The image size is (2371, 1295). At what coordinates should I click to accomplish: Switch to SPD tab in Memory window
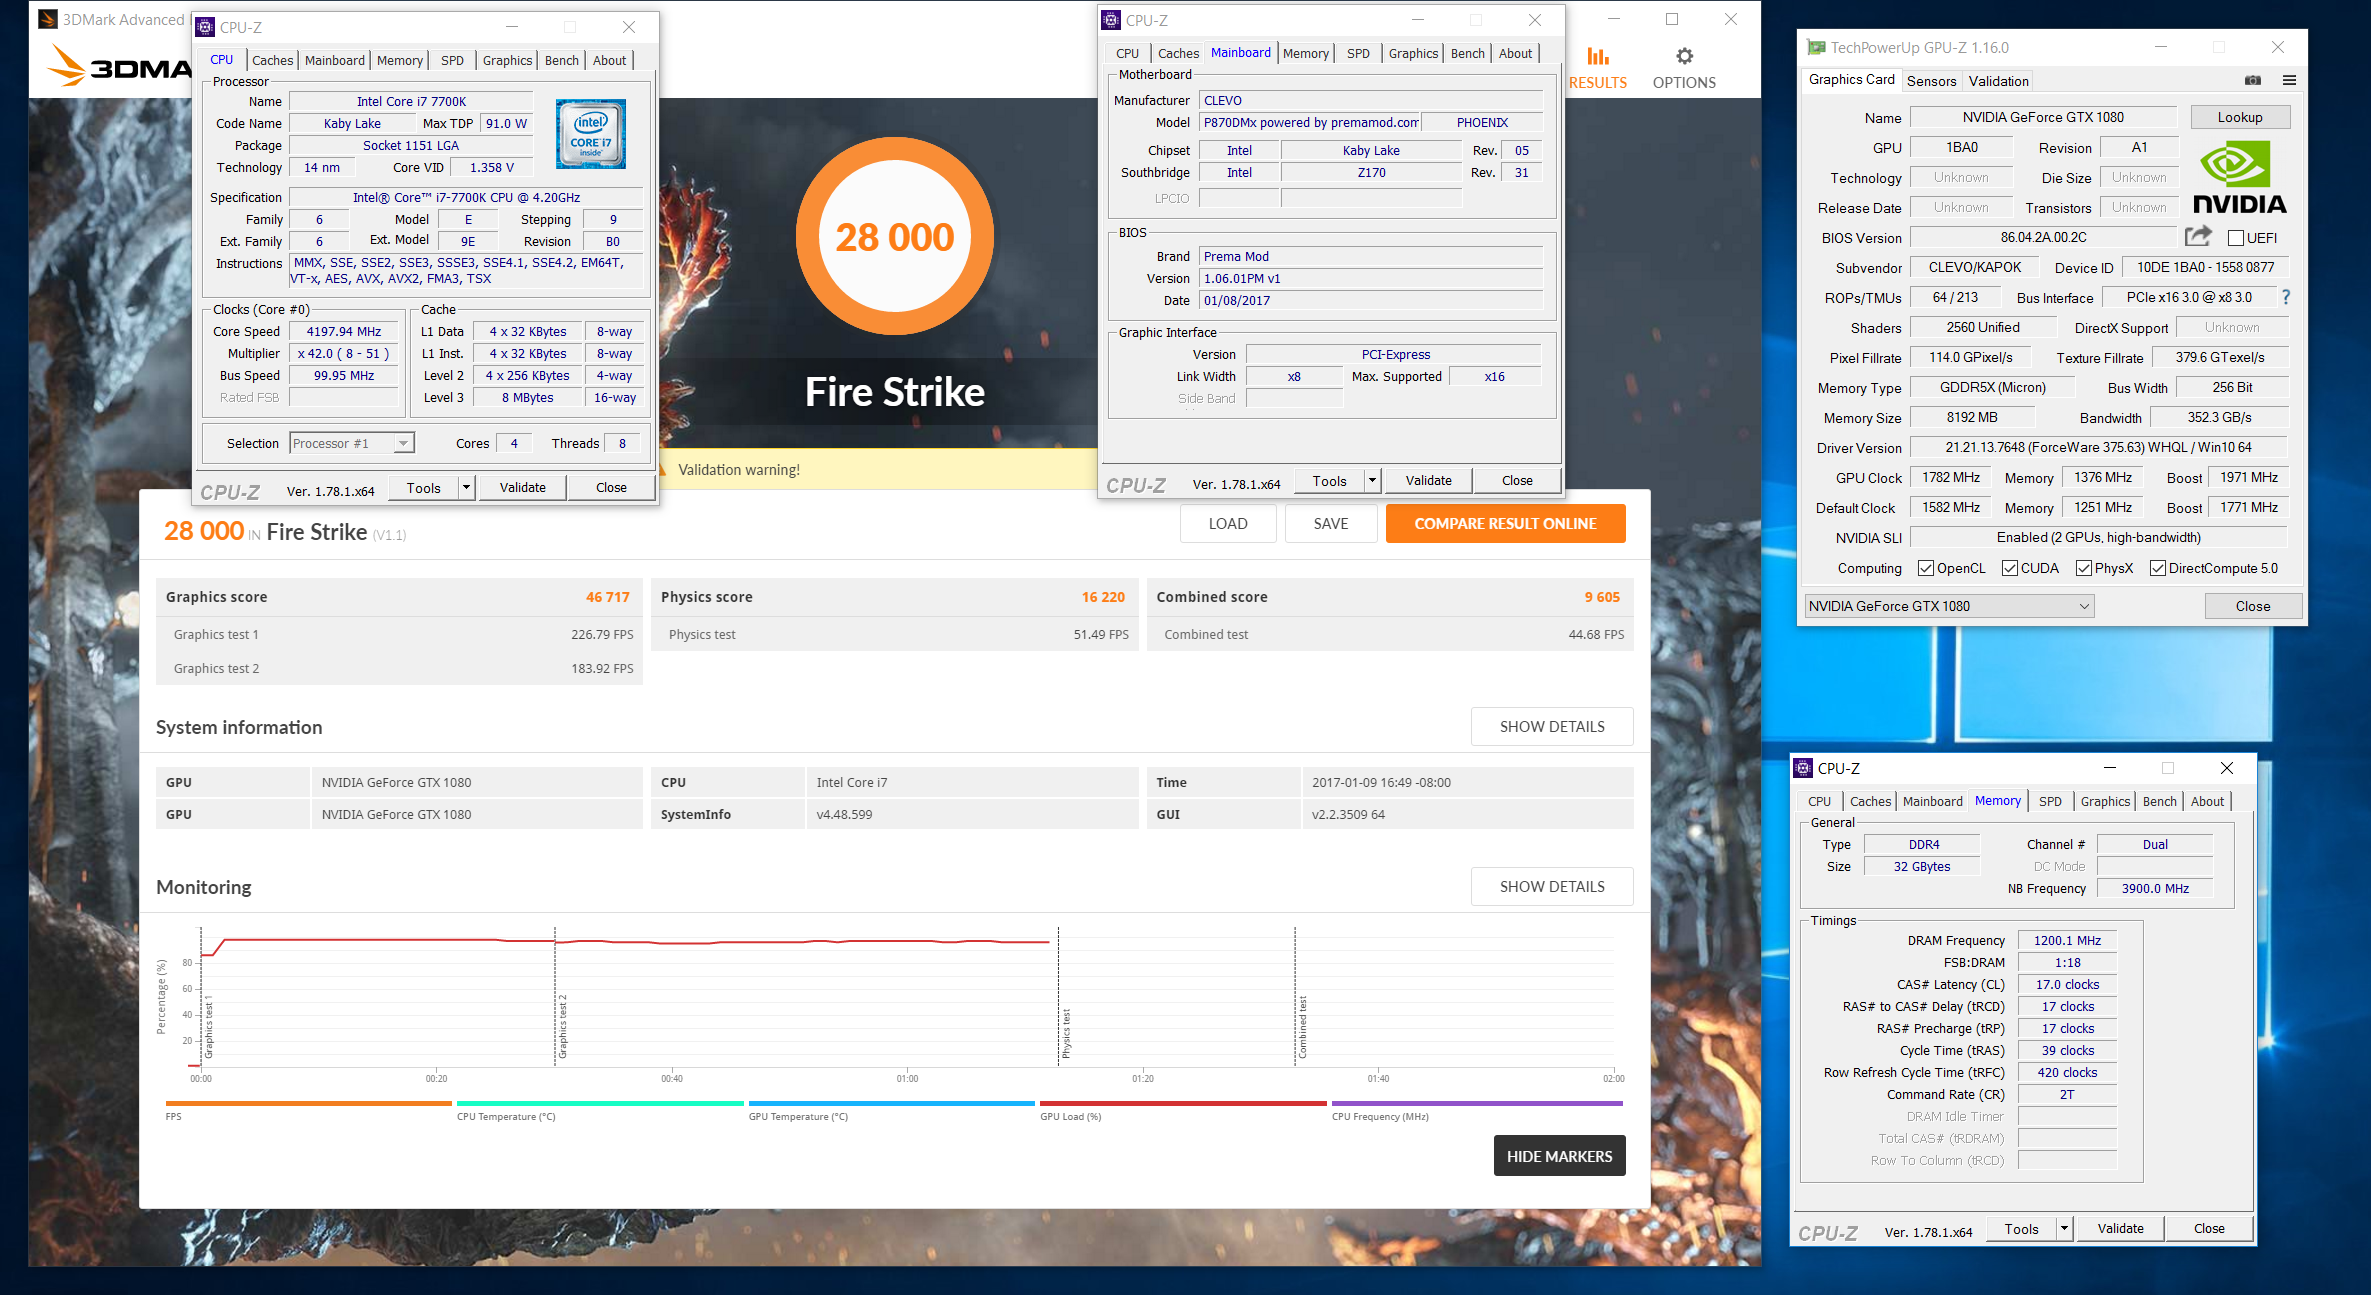[x=2050, y=801]
